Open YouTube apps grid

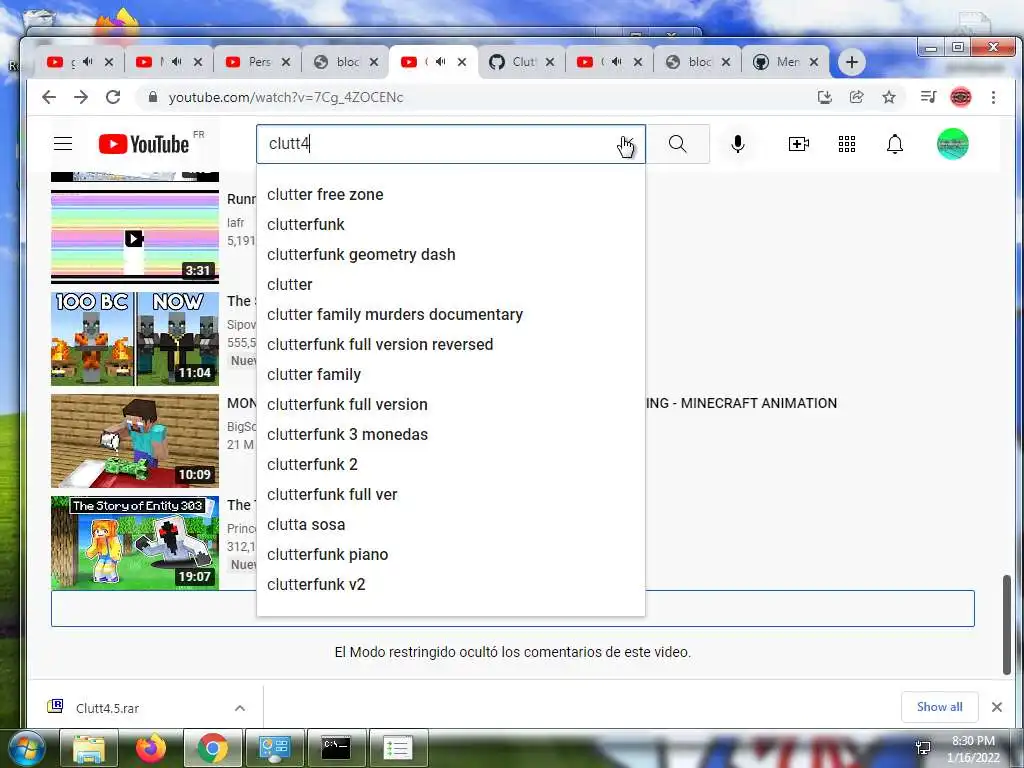847,144
